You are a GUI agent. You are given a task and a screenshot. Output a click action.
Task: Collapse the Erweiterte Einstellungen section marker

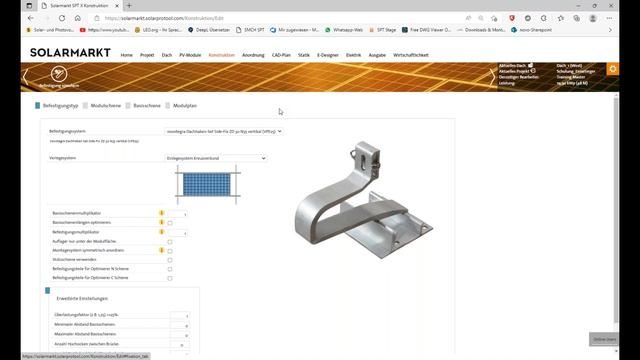(x=47, y=290)
